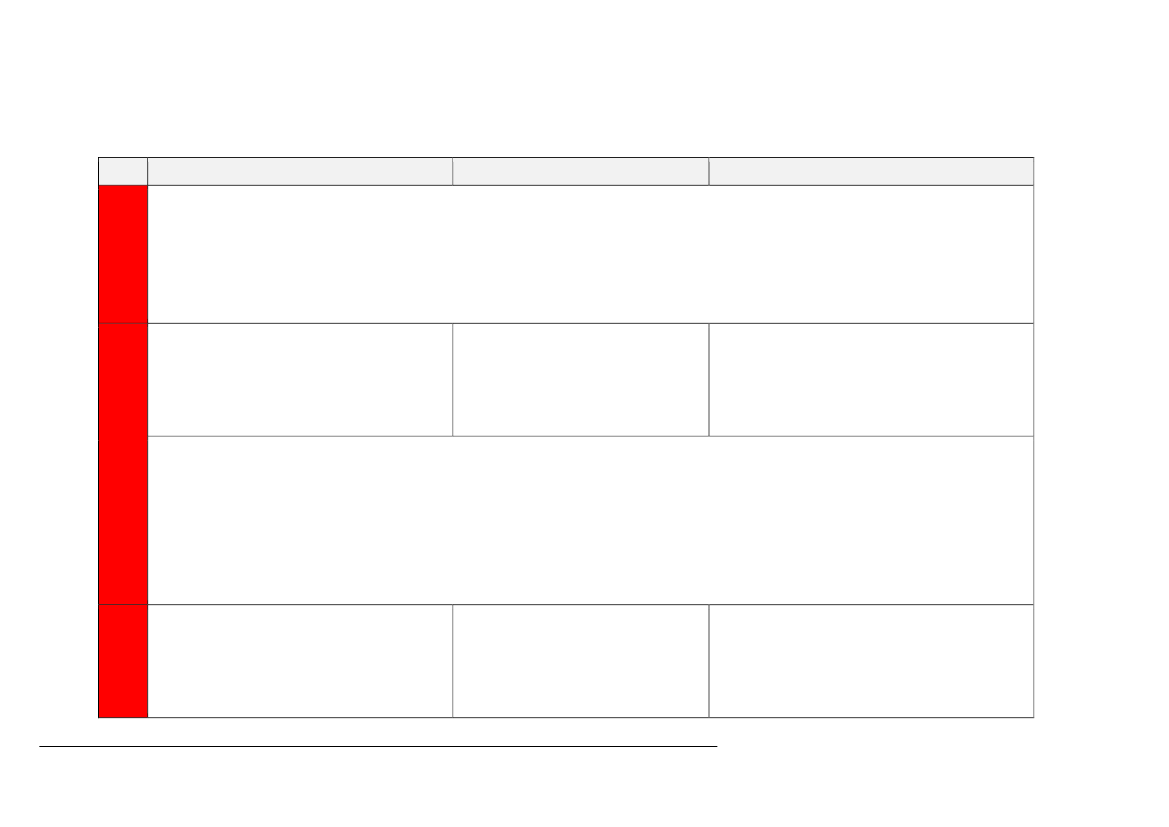Select the fourth, rightmost gray header cell
1169x827 pixels.
pyautogui.click(x=872, y=172)
